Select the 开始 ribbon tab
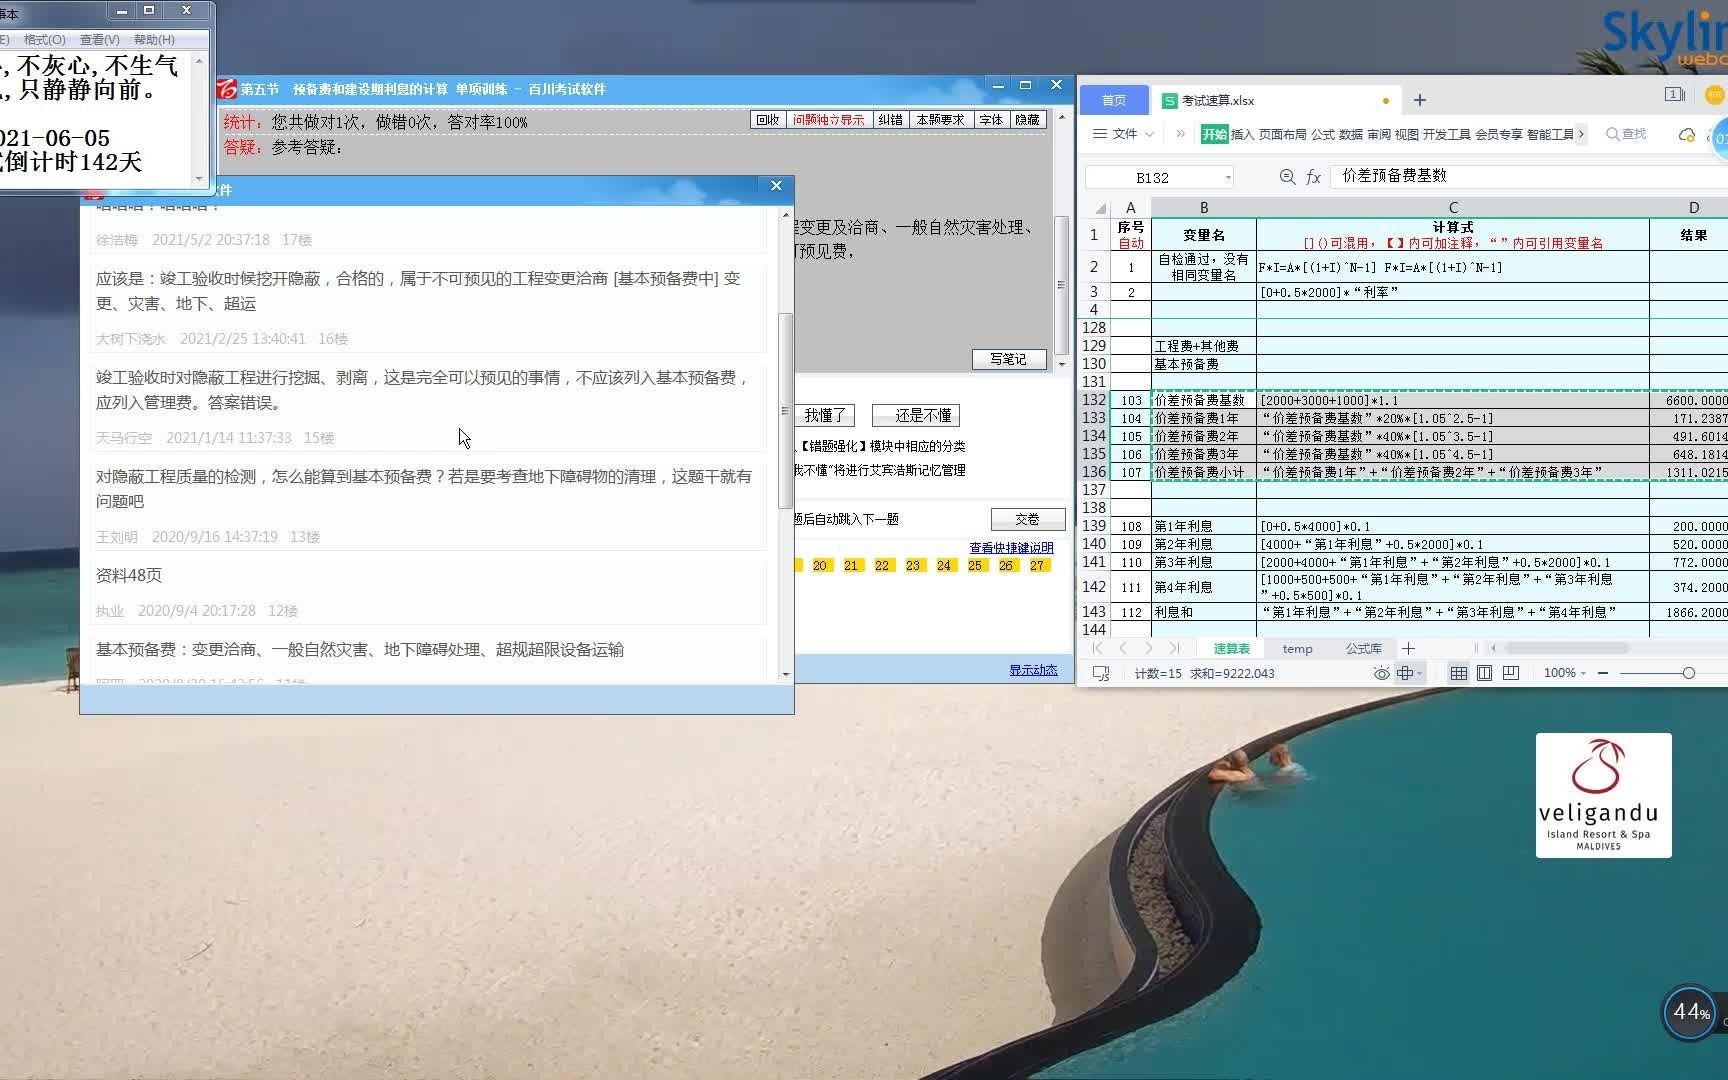 1214,134
